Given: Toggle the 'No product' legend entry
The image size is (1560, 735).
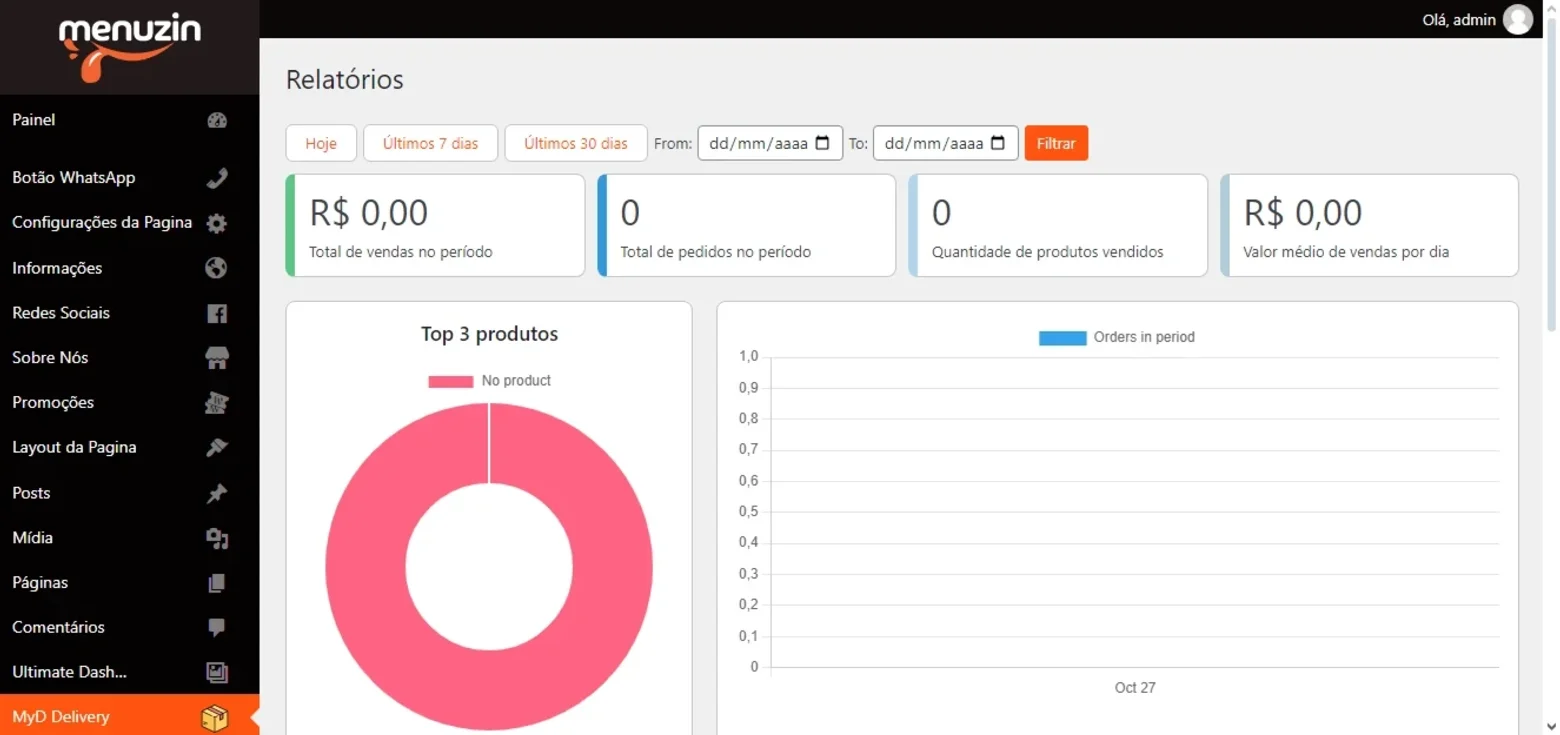Looking at the screenshot, I should [x=489, y=381].
